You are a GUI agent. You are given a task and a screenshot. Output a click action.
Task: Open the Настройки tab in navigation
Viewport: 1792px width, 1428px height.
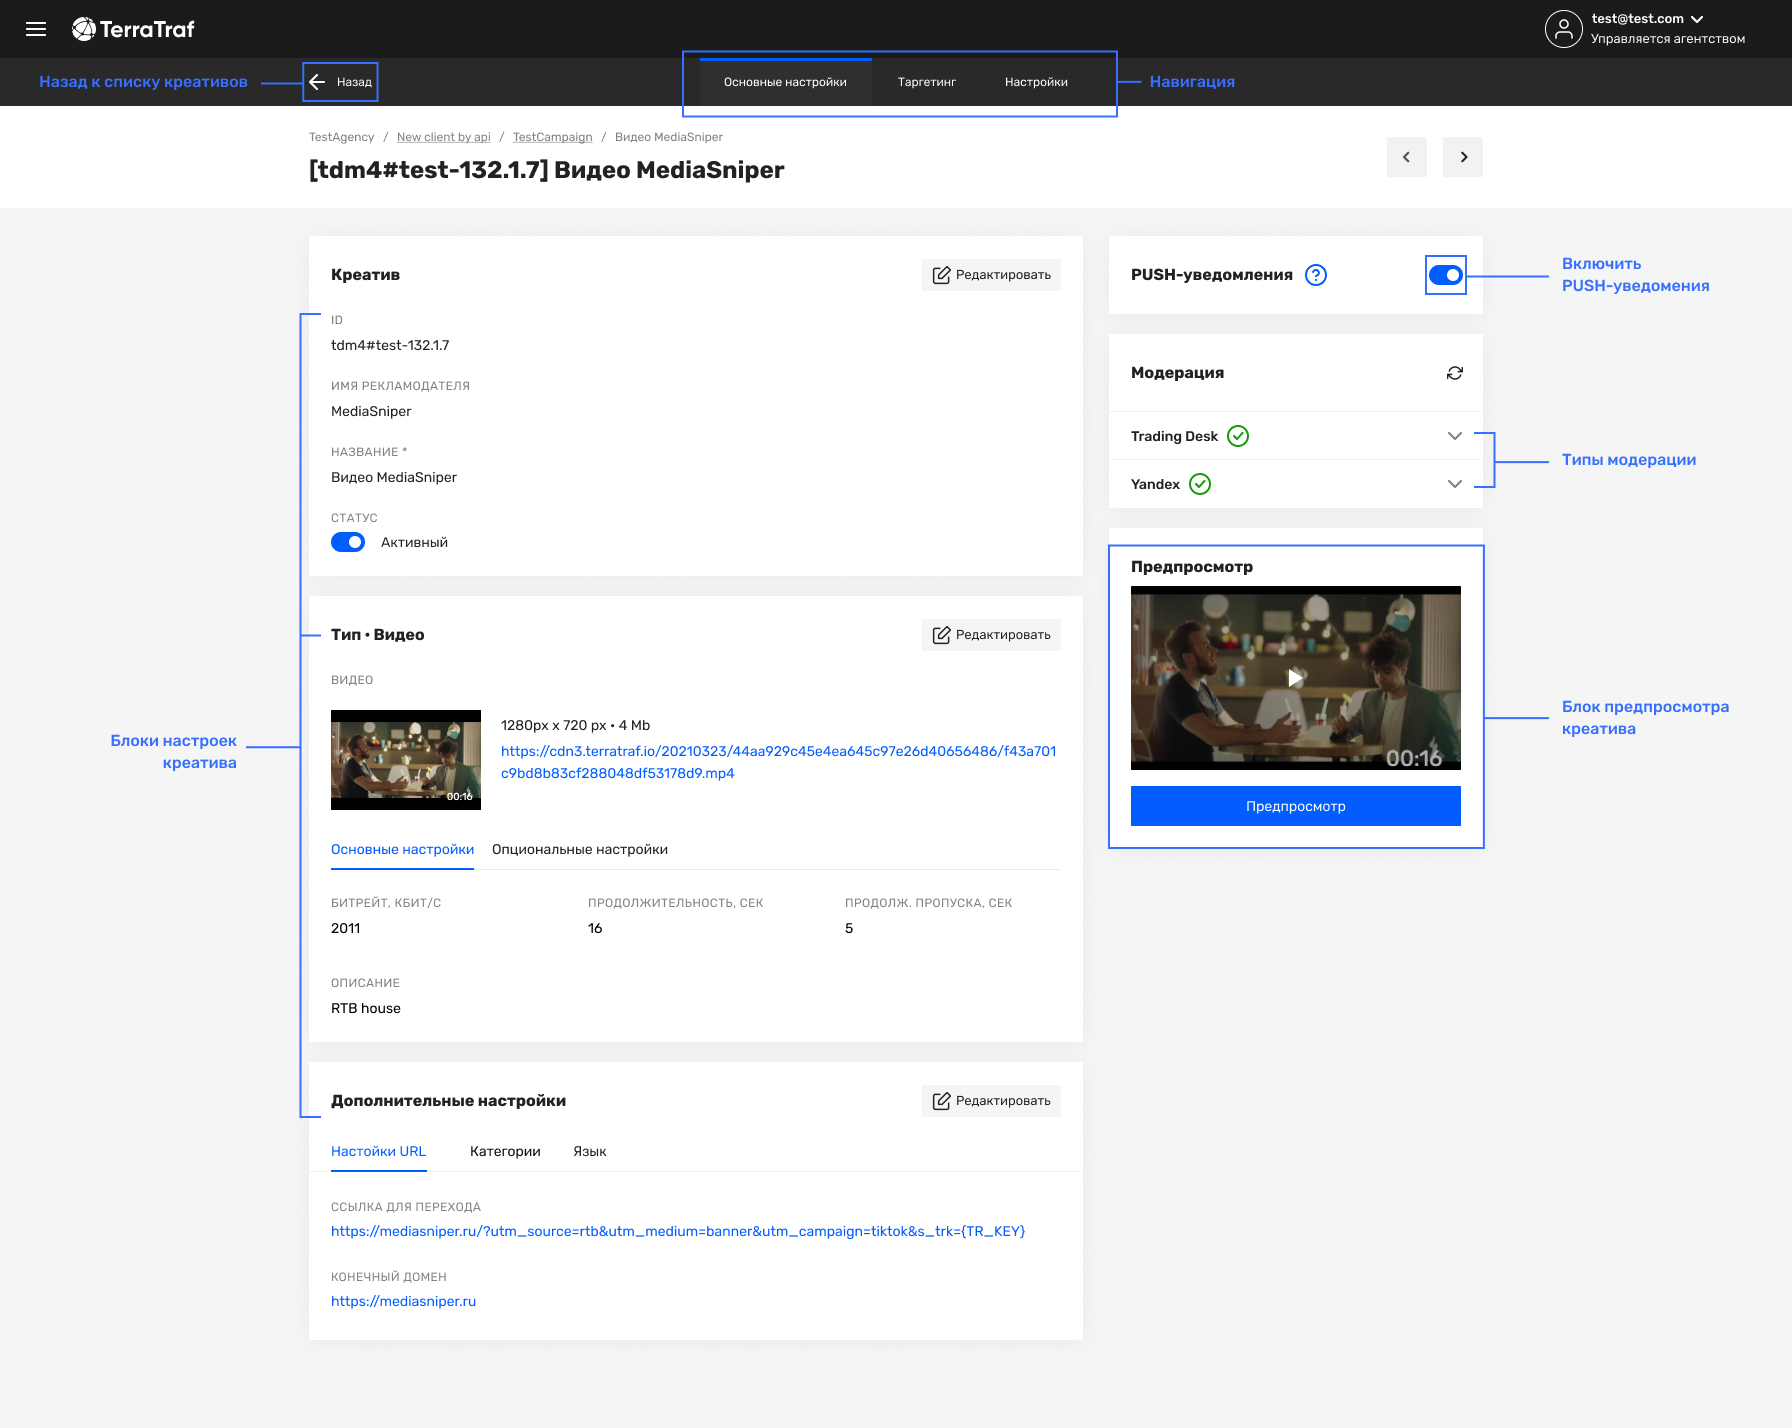click(1036, 82)
